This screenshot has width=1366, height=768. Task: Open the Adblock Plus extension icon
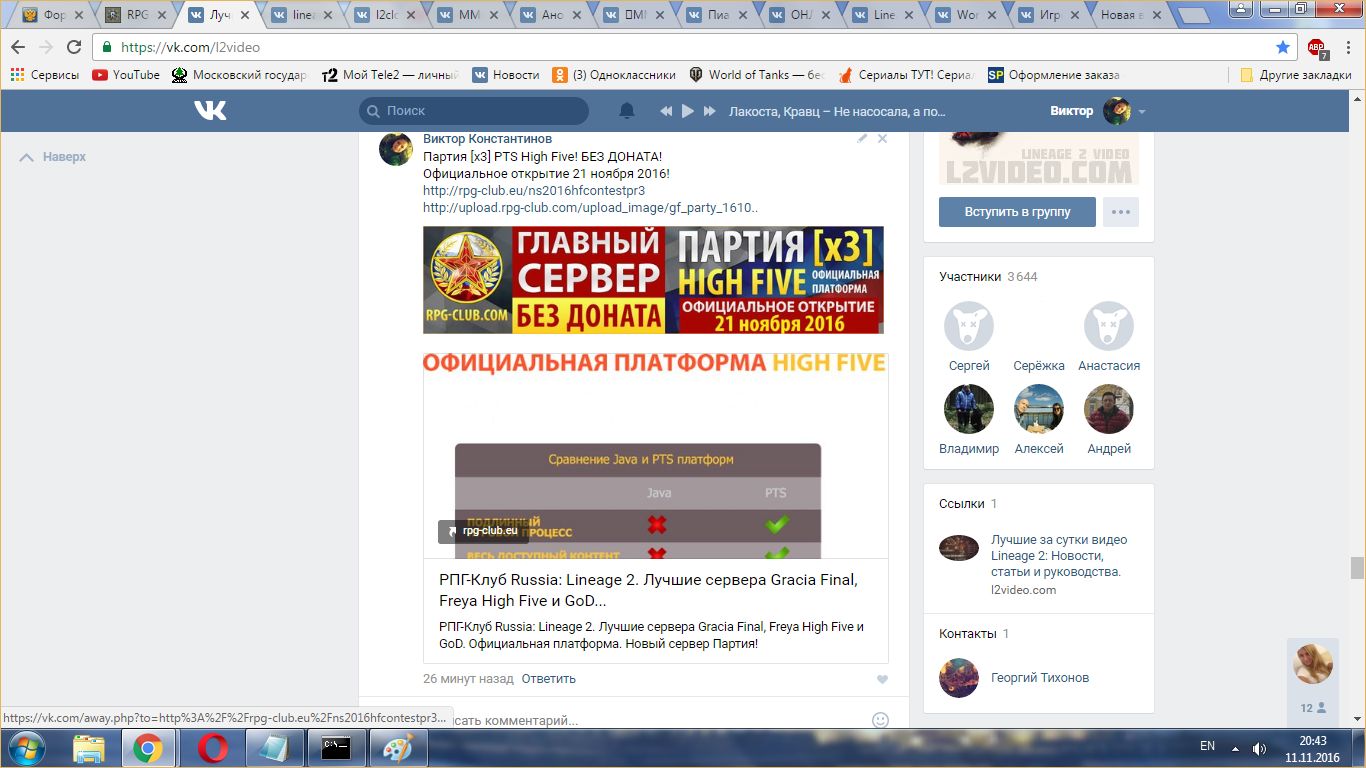click(x=1317, y=47)
